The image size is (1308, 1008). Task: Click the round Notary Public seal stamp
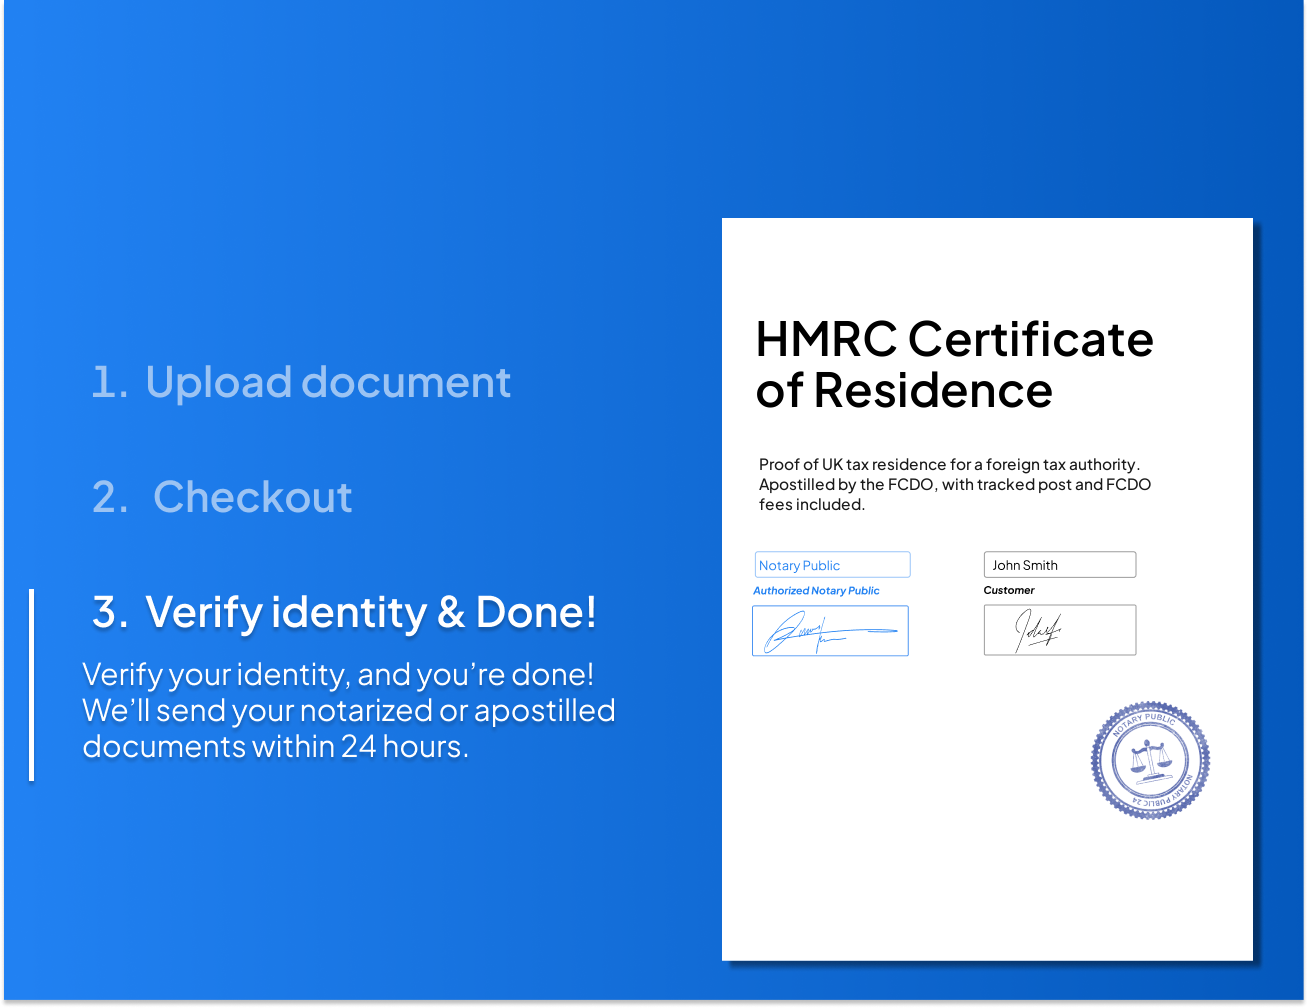pos(1150,760)
